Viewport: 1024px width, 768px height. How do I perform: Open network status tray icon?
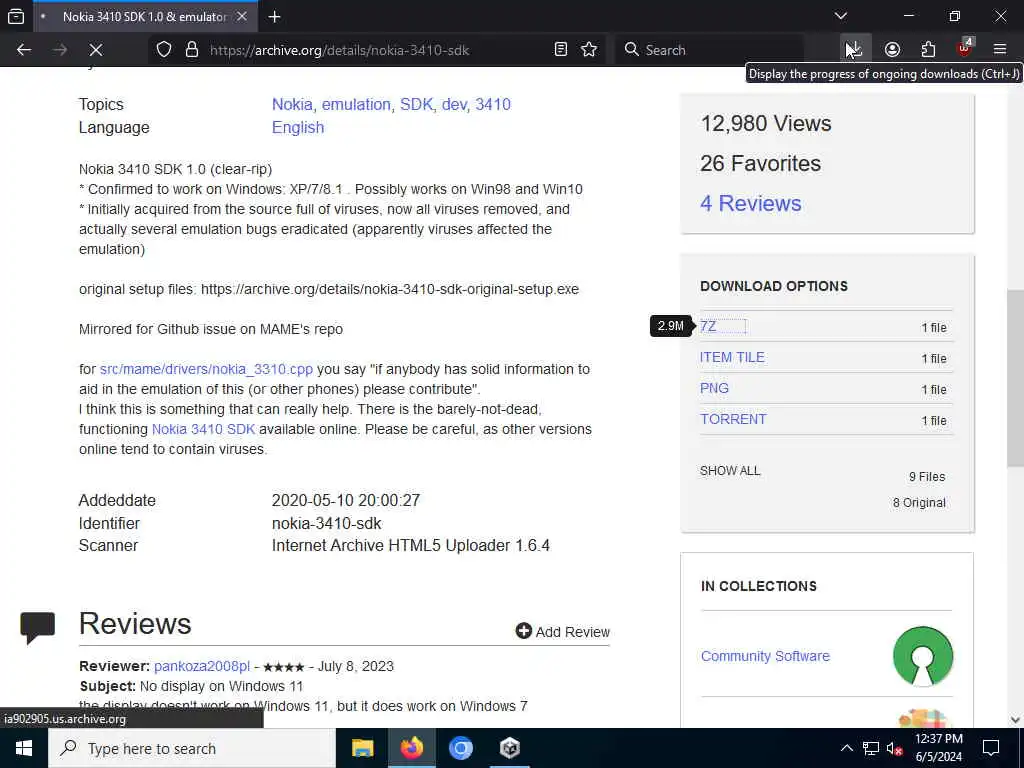(871, 748)
